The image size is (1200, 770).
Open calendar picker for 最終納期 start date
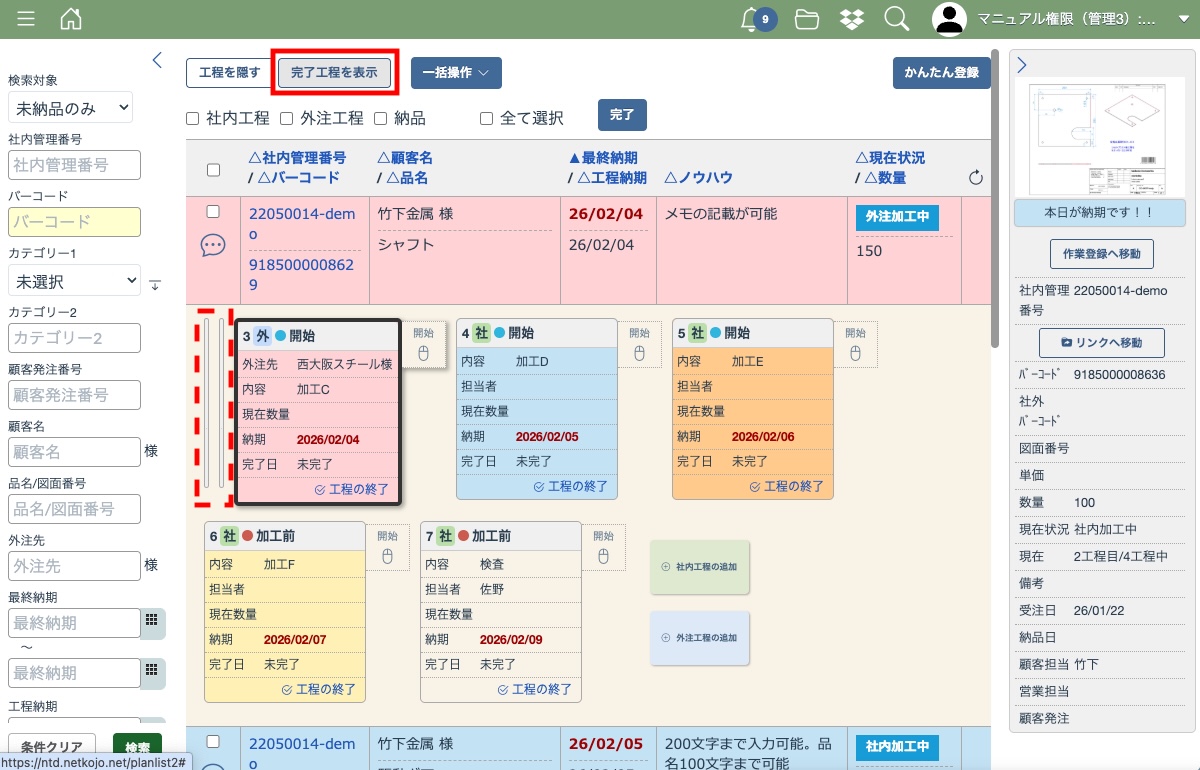click(x=152, y=620)
